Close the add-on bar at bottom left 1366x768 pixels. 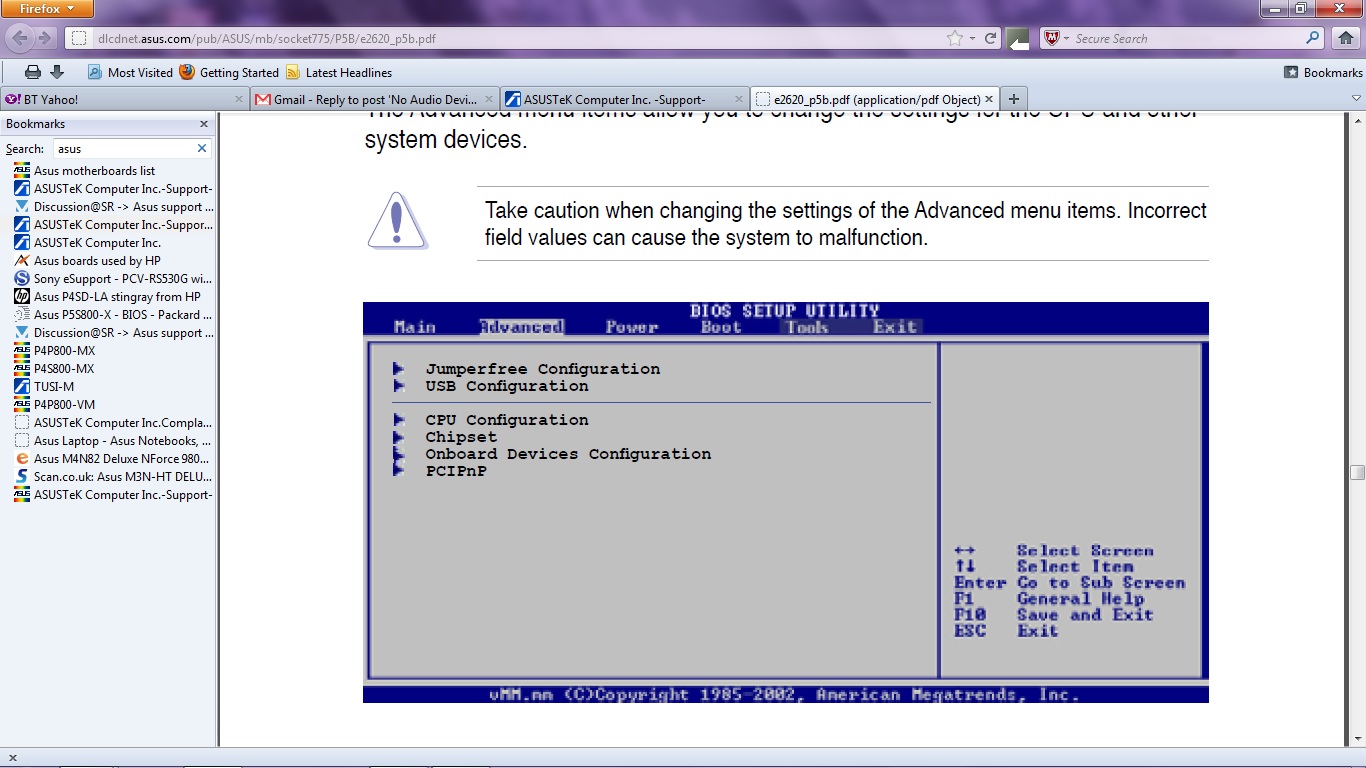click(x=13, y=758)
